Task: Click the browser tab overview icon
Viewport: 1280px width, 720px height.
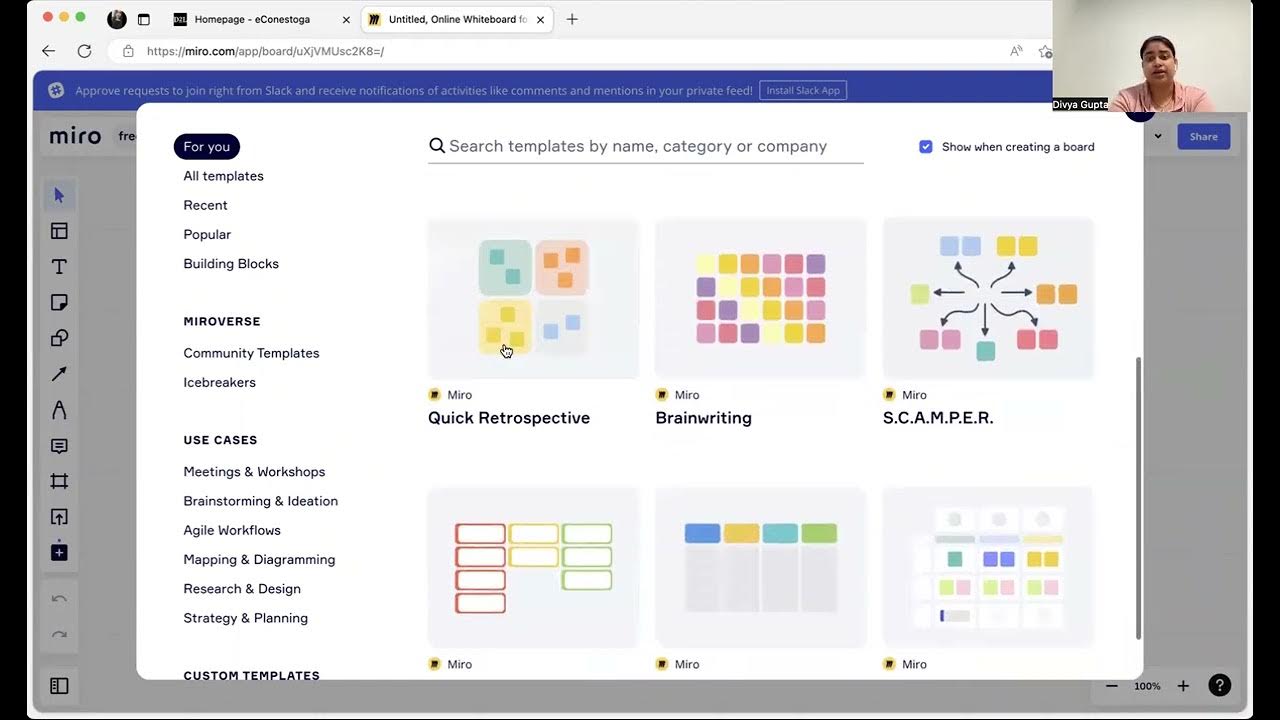Action: click(x=143, y=19)
